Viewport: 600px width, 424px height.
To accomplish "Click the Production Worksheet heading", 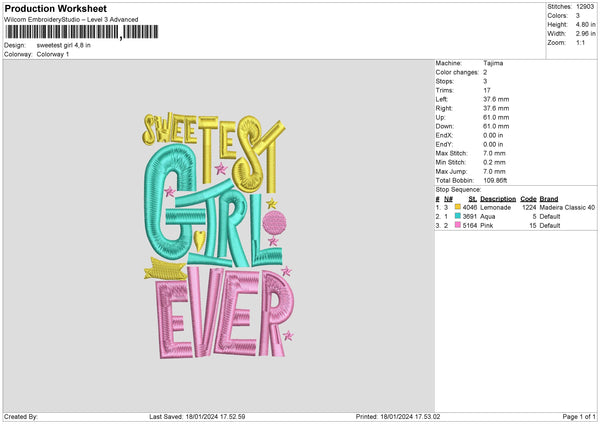I will pos(55,8).
